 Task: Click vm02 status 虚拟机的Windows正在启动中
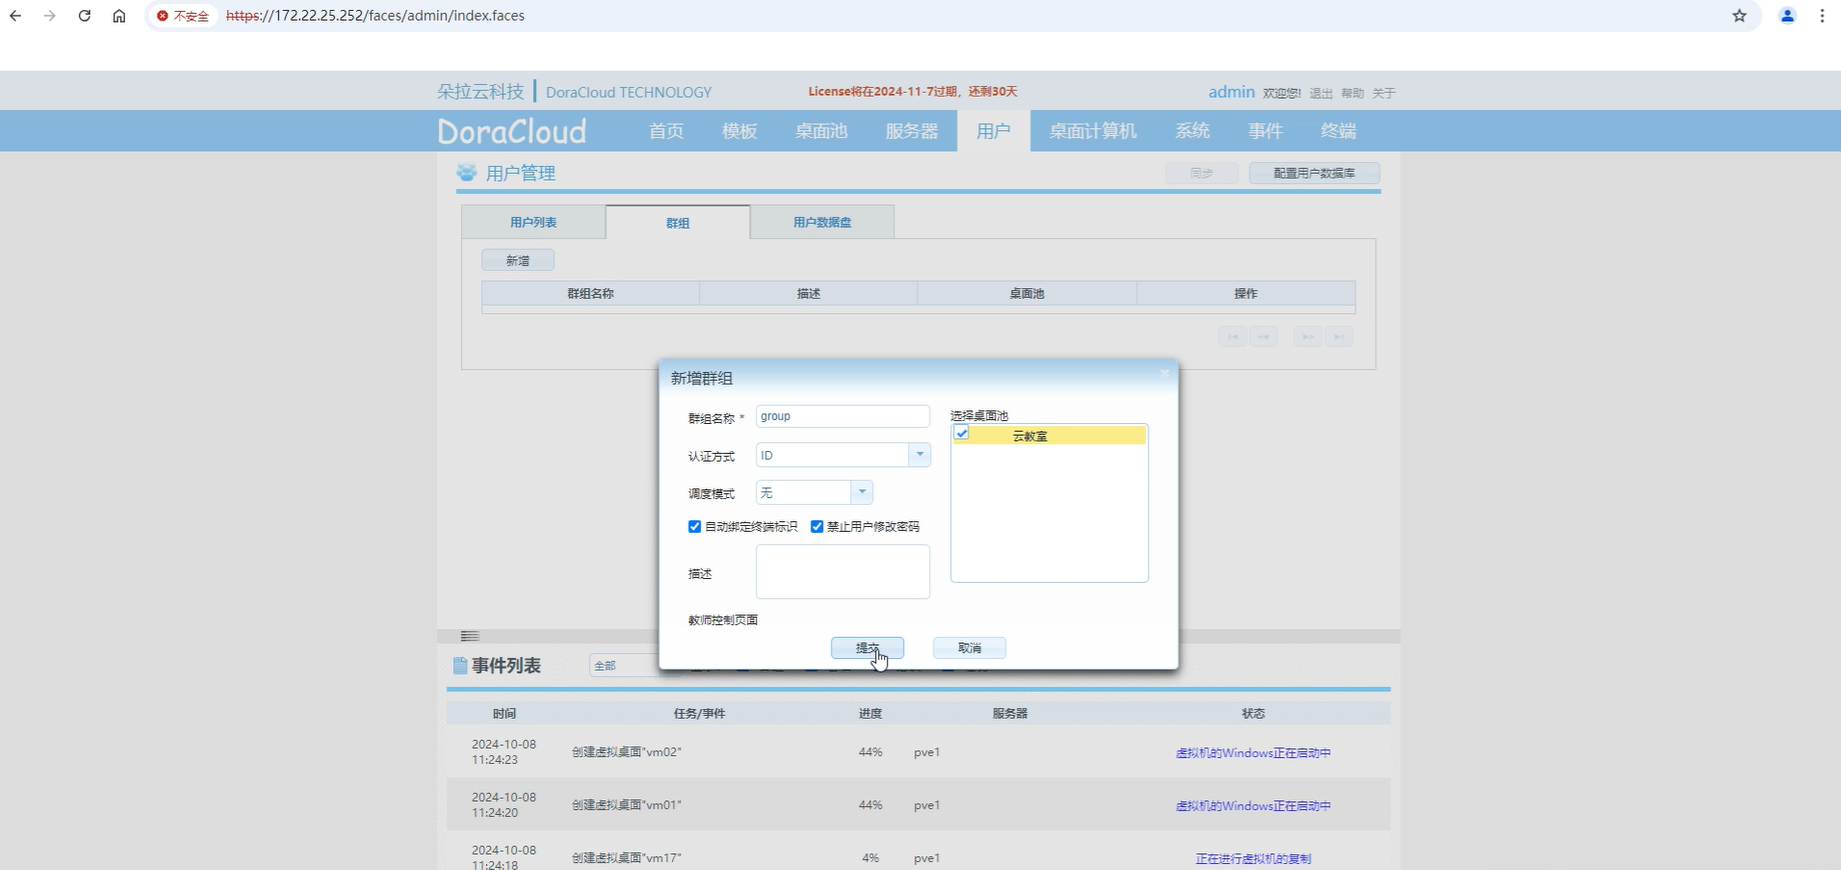point(1253,753)
